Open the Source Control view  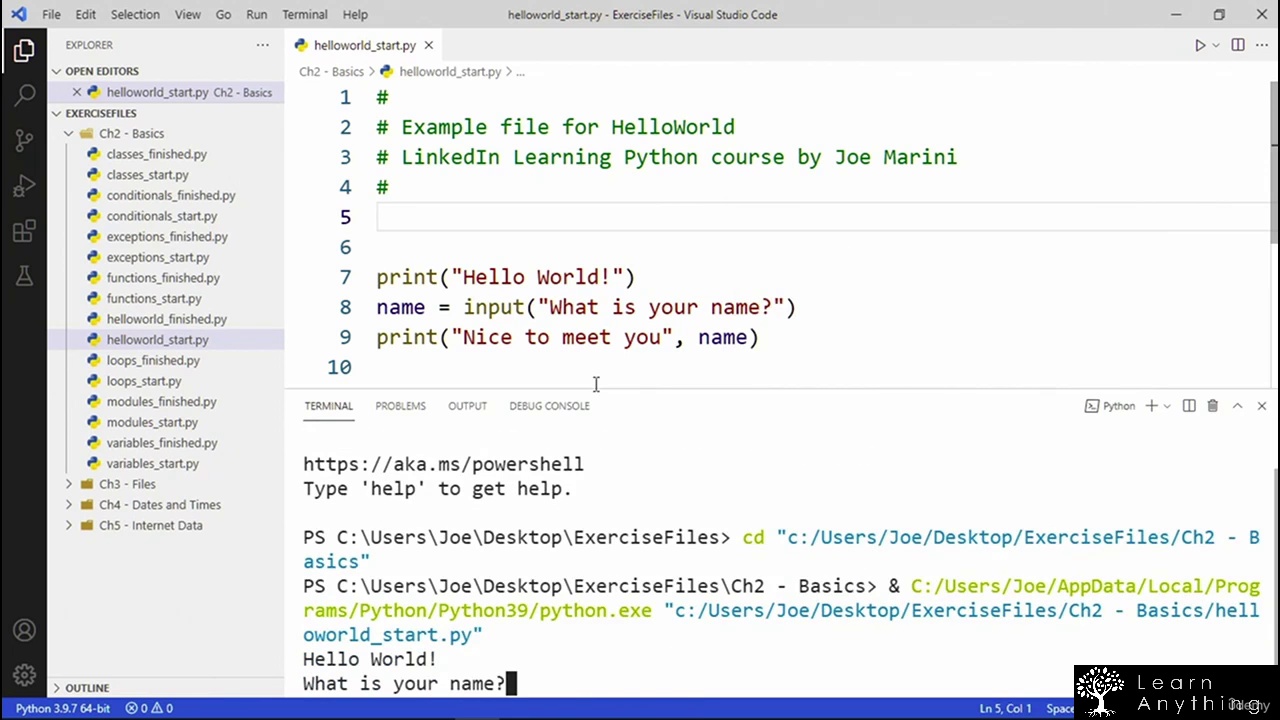coord(24,140)
